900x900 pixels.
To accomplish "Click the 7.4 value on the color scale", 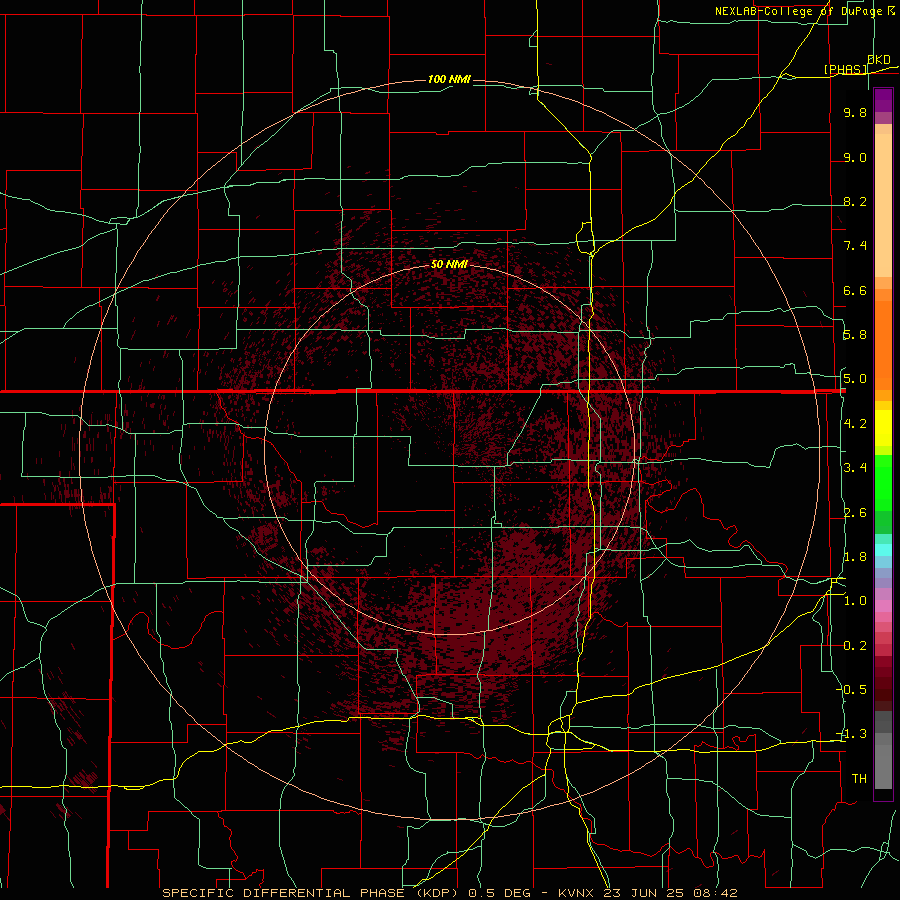I will click(x=855, y=246).
